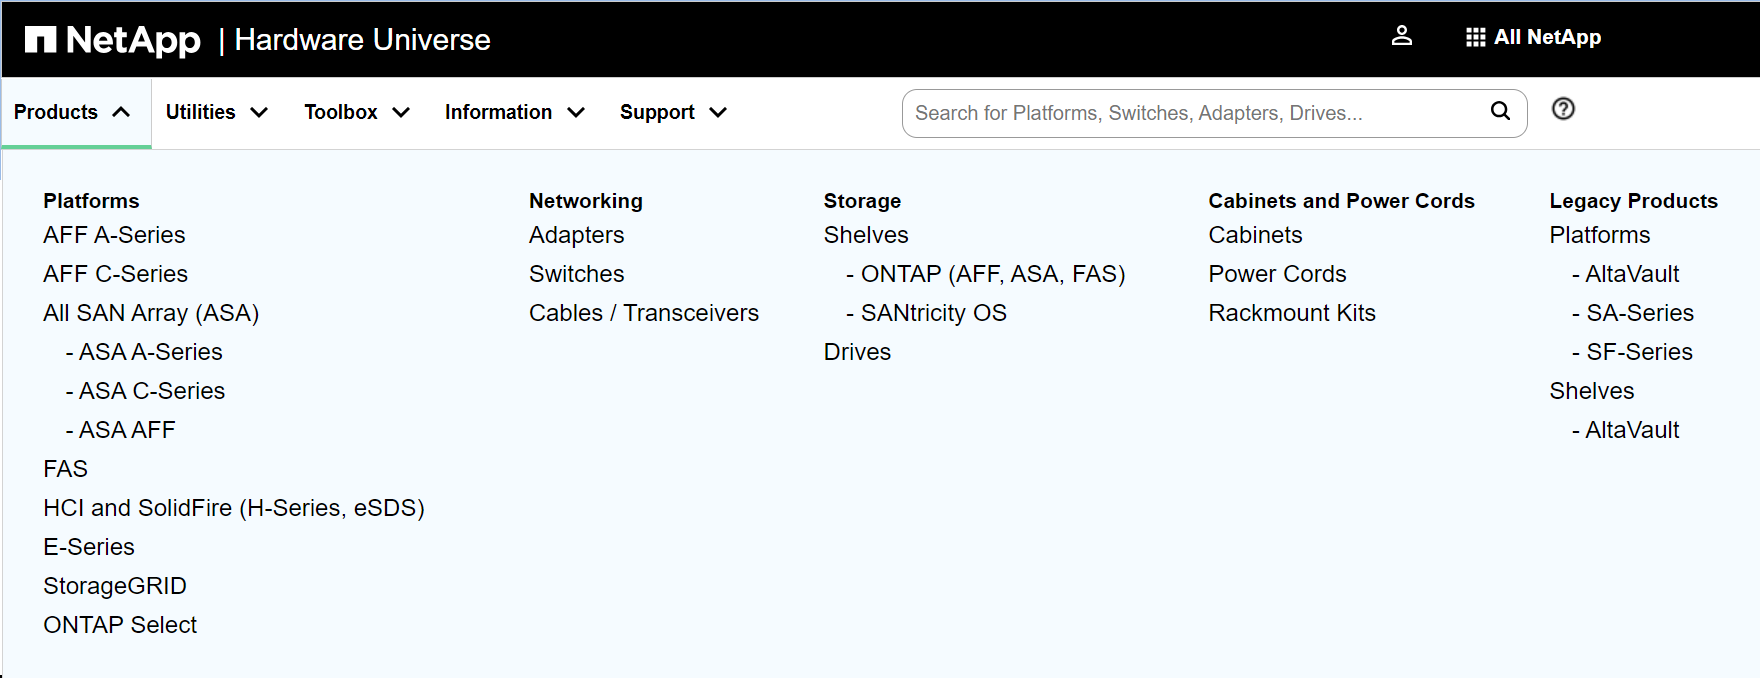Select ASA C-Series link
This screenshot has width=1760, height=678.
pyautogui.click(x=151, y=391)
